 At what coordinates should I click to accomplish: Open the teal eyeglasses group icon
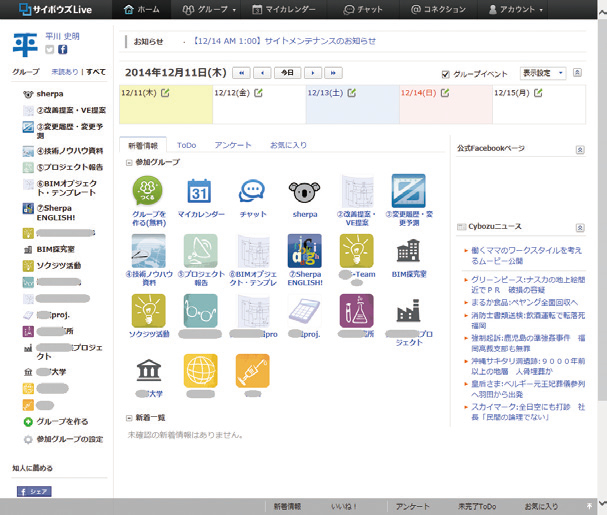pyautogui.click(x=201, y=311)
